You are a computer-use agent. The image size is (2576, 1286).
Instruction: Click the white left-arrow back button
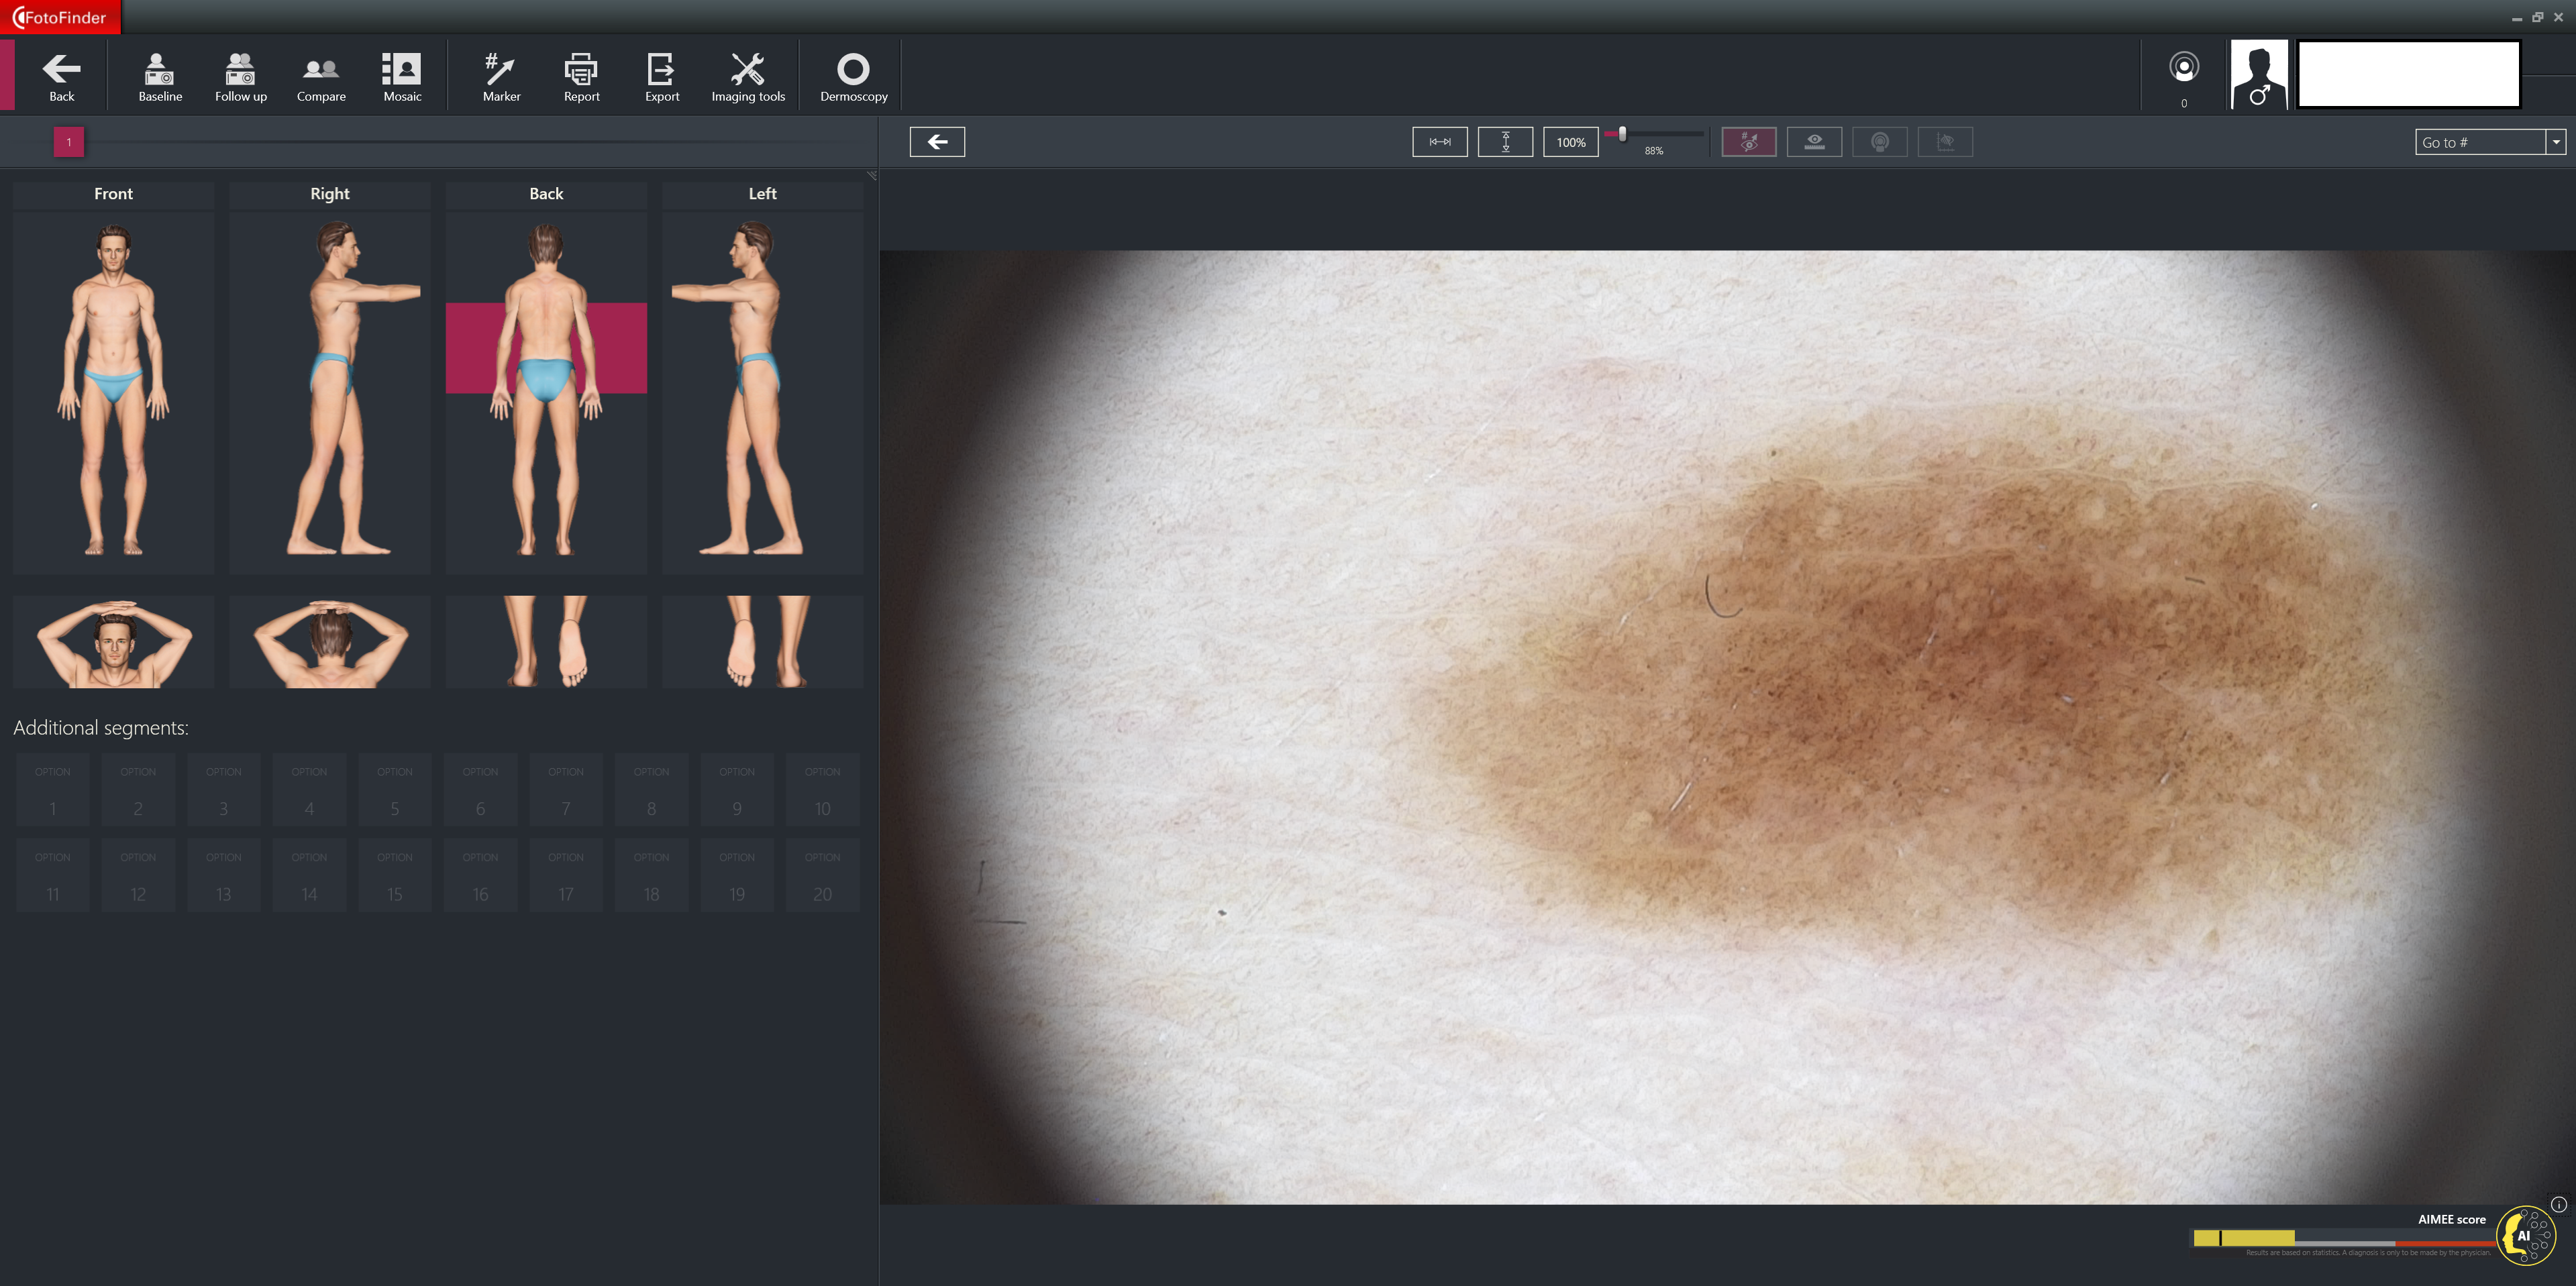[x=937, y=142]
